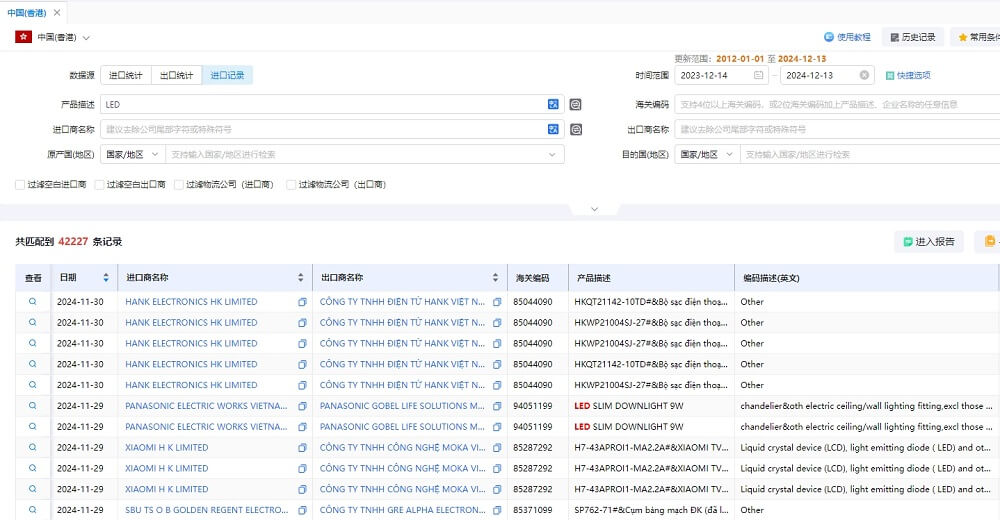Screen dimensions: 1000x520
Task: Open 原产国(地区) 国家/地区 type dropdown
Action: click(x=133, y=154)
